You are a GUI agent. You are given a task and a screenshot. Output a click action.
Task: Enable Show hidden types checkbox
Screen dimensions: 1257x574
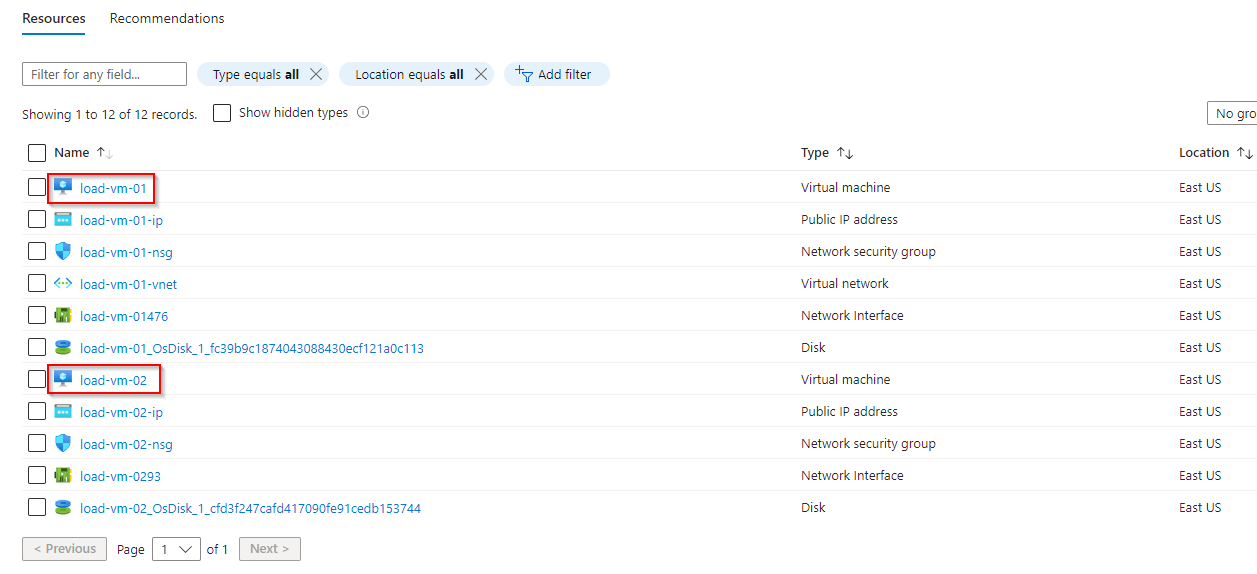click(x=222, y=113)
